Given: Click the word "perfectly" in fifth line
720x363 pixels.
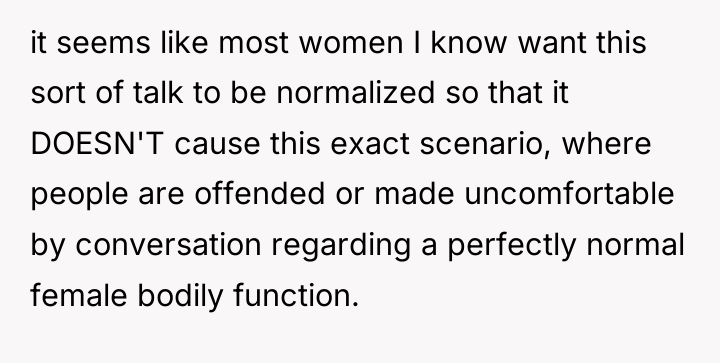Looking at the screenshot, I should point(512,246).
